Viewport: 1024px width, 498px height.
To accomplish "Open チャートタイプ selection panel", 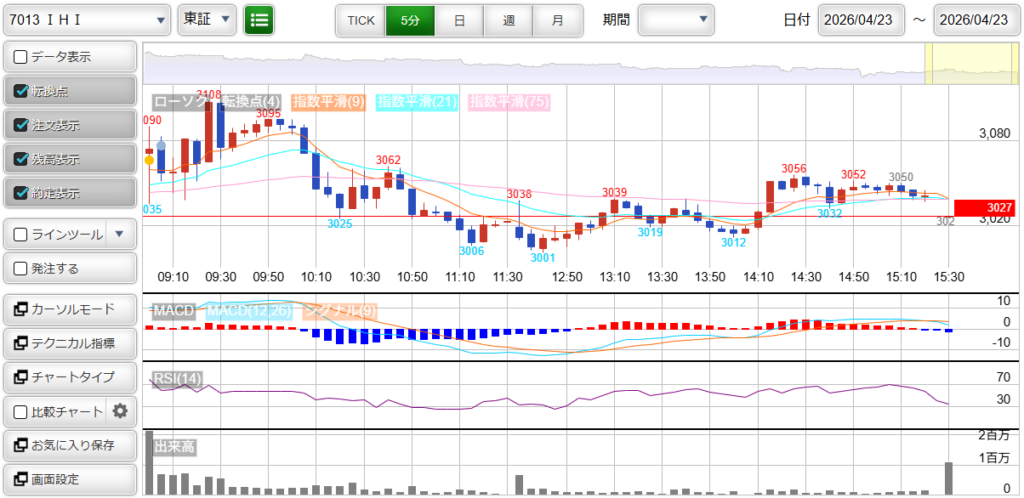I will click(70, 377).
